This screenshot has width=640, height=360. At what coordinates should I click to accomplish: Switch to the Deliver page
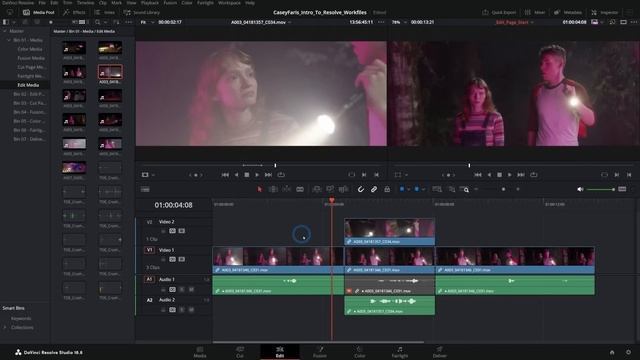[x=440, y=352]
